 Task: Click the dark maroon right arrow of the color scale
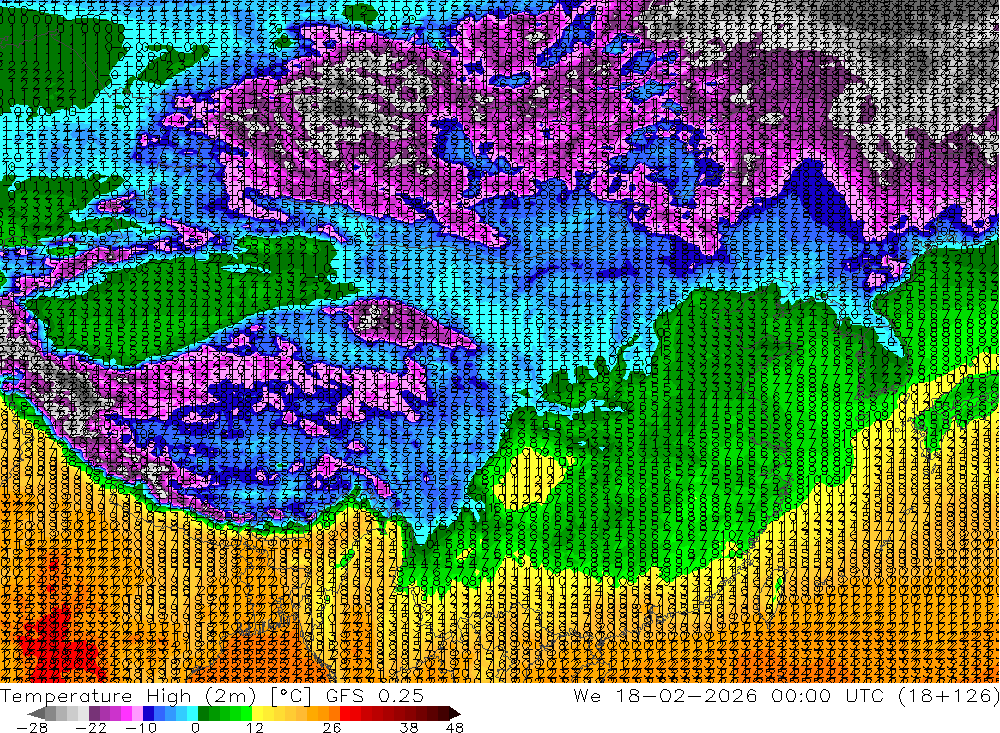point(454,714)
